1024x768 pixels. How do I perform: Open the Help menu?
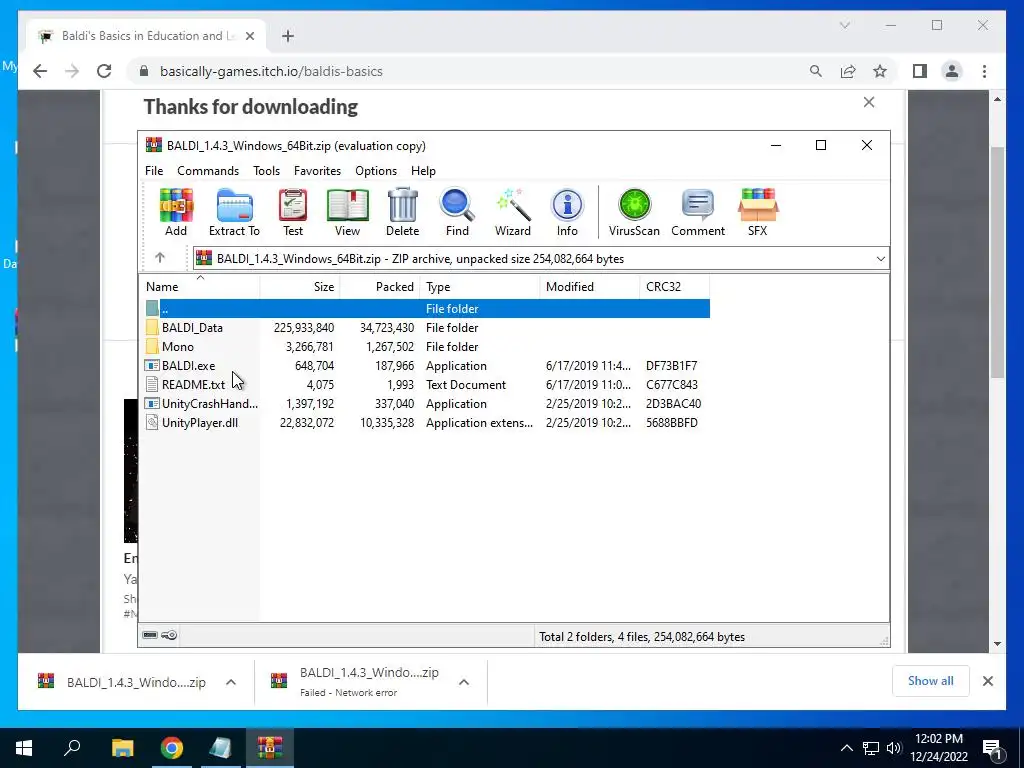(423, 170)
